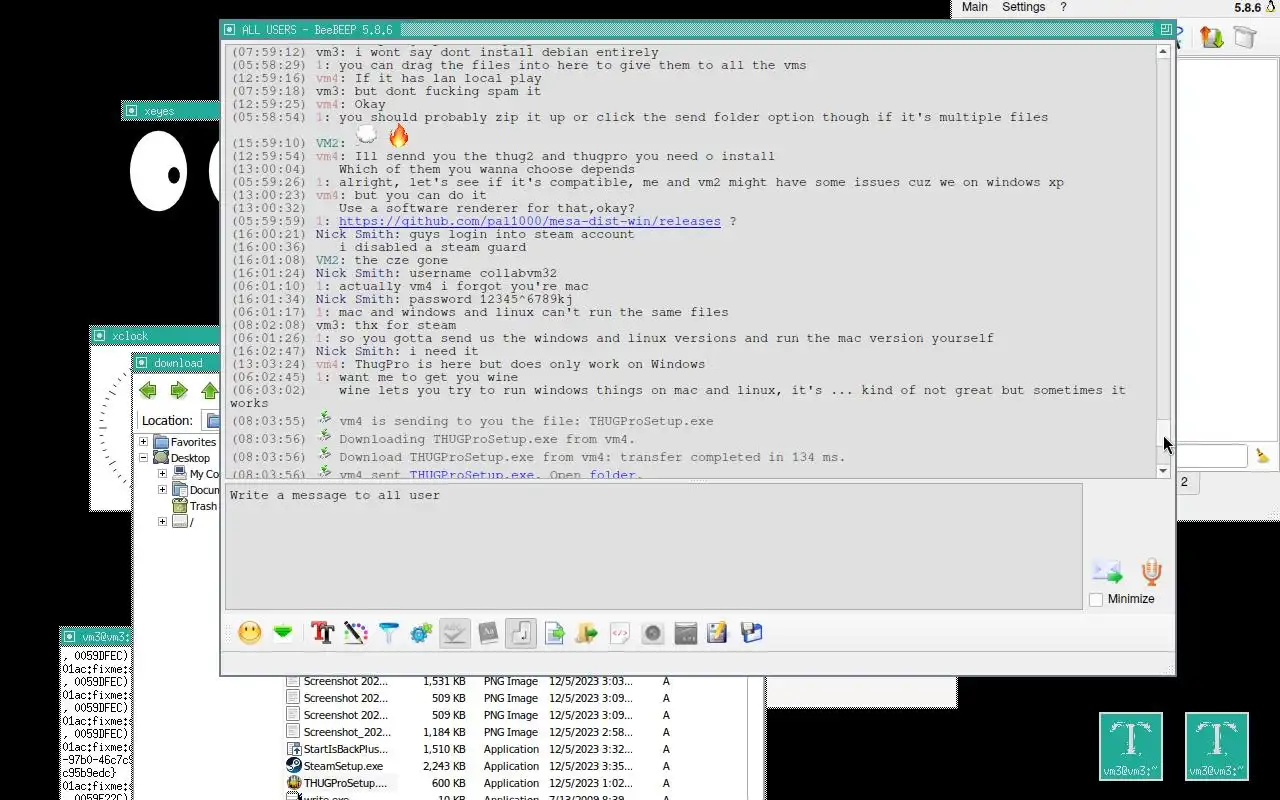Select Favorites in the folder tree
The height and width of the screenshot is (800, 1280).
point(192,442)
